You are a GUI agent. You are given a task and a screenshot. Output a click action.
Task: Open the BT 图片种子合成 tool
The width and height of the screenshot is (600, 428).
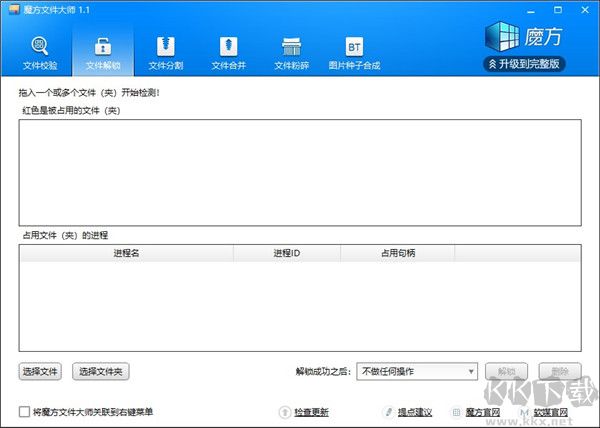click(x=354, y=52)
